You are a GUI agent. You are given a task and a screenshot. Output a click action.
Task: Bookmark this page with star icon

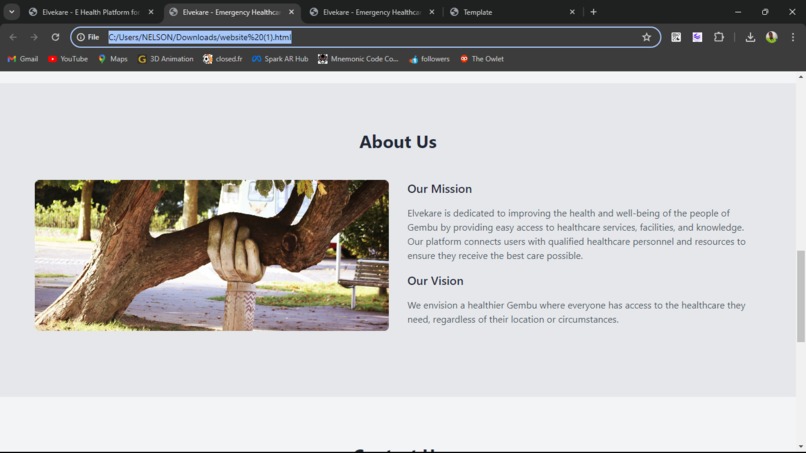(647, 37)
